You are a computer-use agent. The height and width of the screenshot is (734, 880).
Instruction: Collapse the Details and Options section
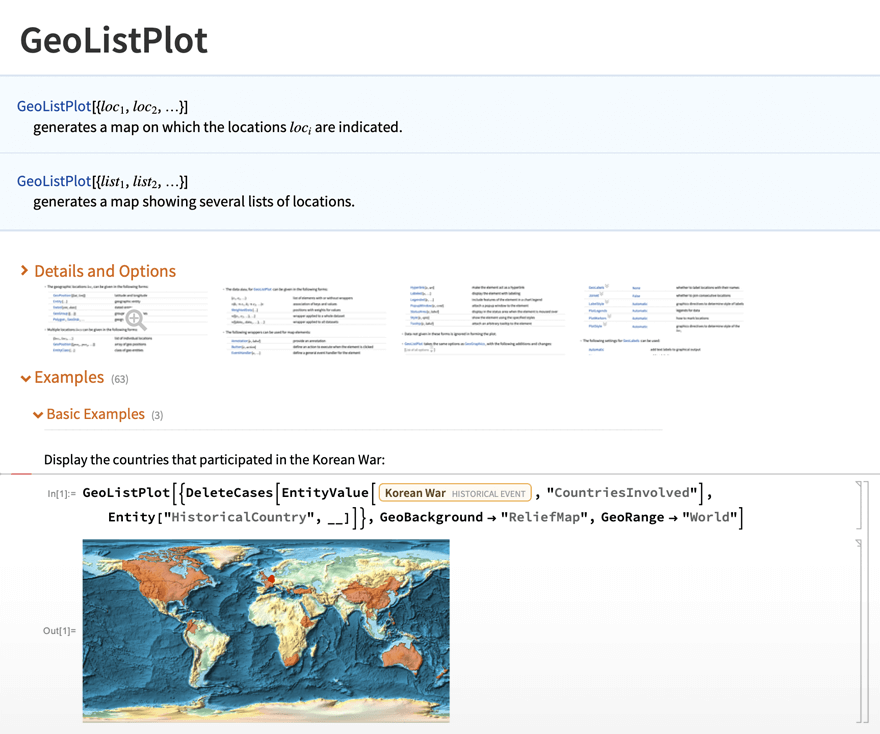point(25,271)
